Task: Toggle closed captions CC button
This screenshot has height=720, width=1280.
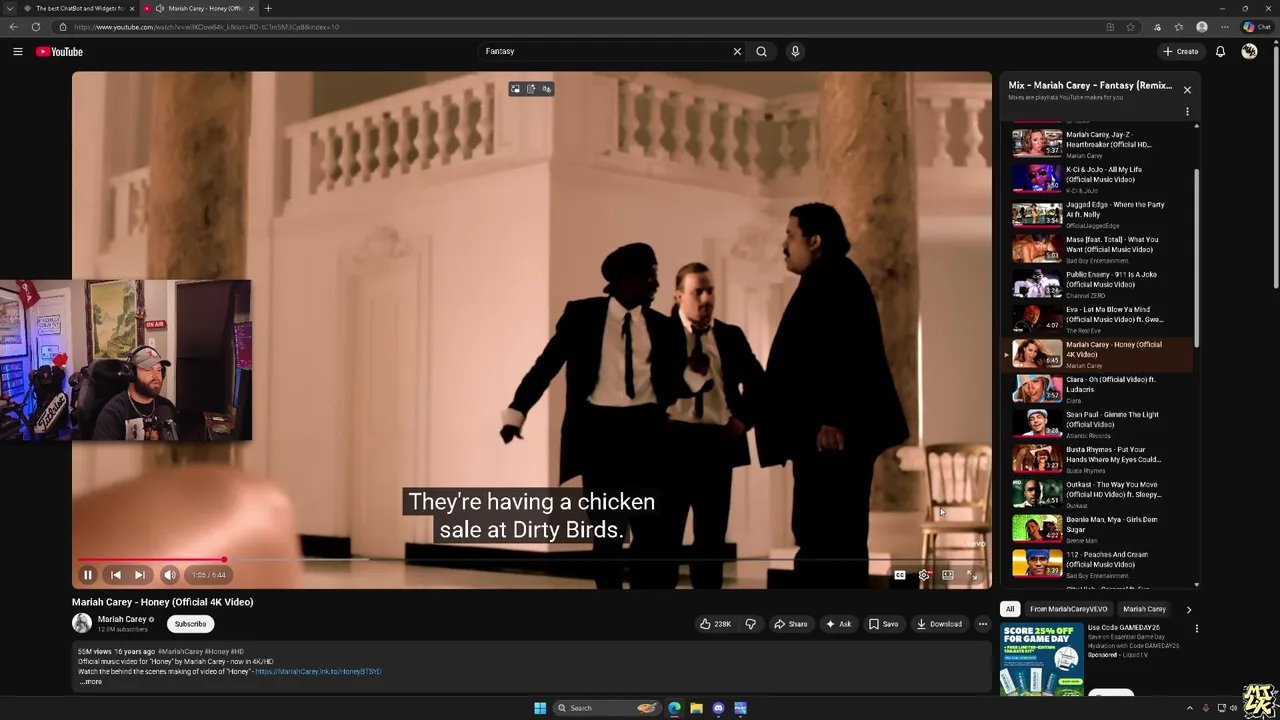Action: click(900, 575)
